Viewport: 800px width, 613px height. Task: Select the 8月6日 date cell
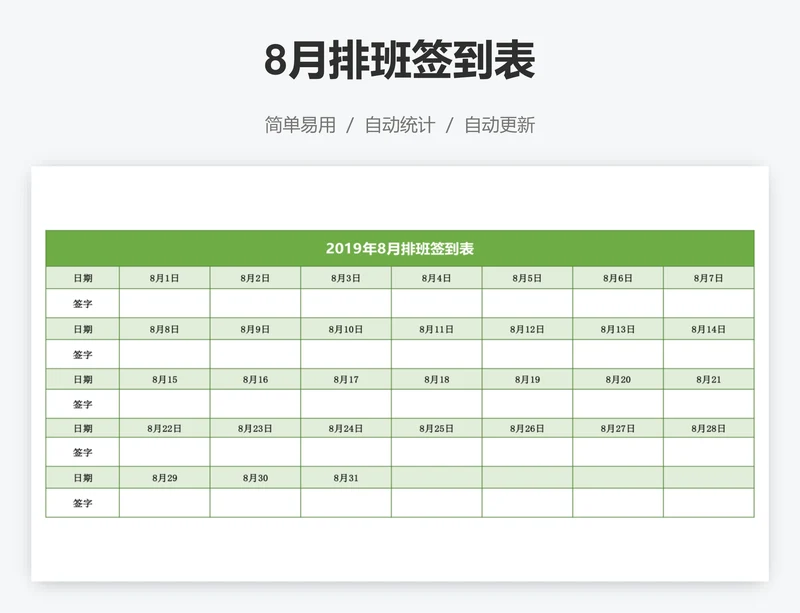point(618,278)
